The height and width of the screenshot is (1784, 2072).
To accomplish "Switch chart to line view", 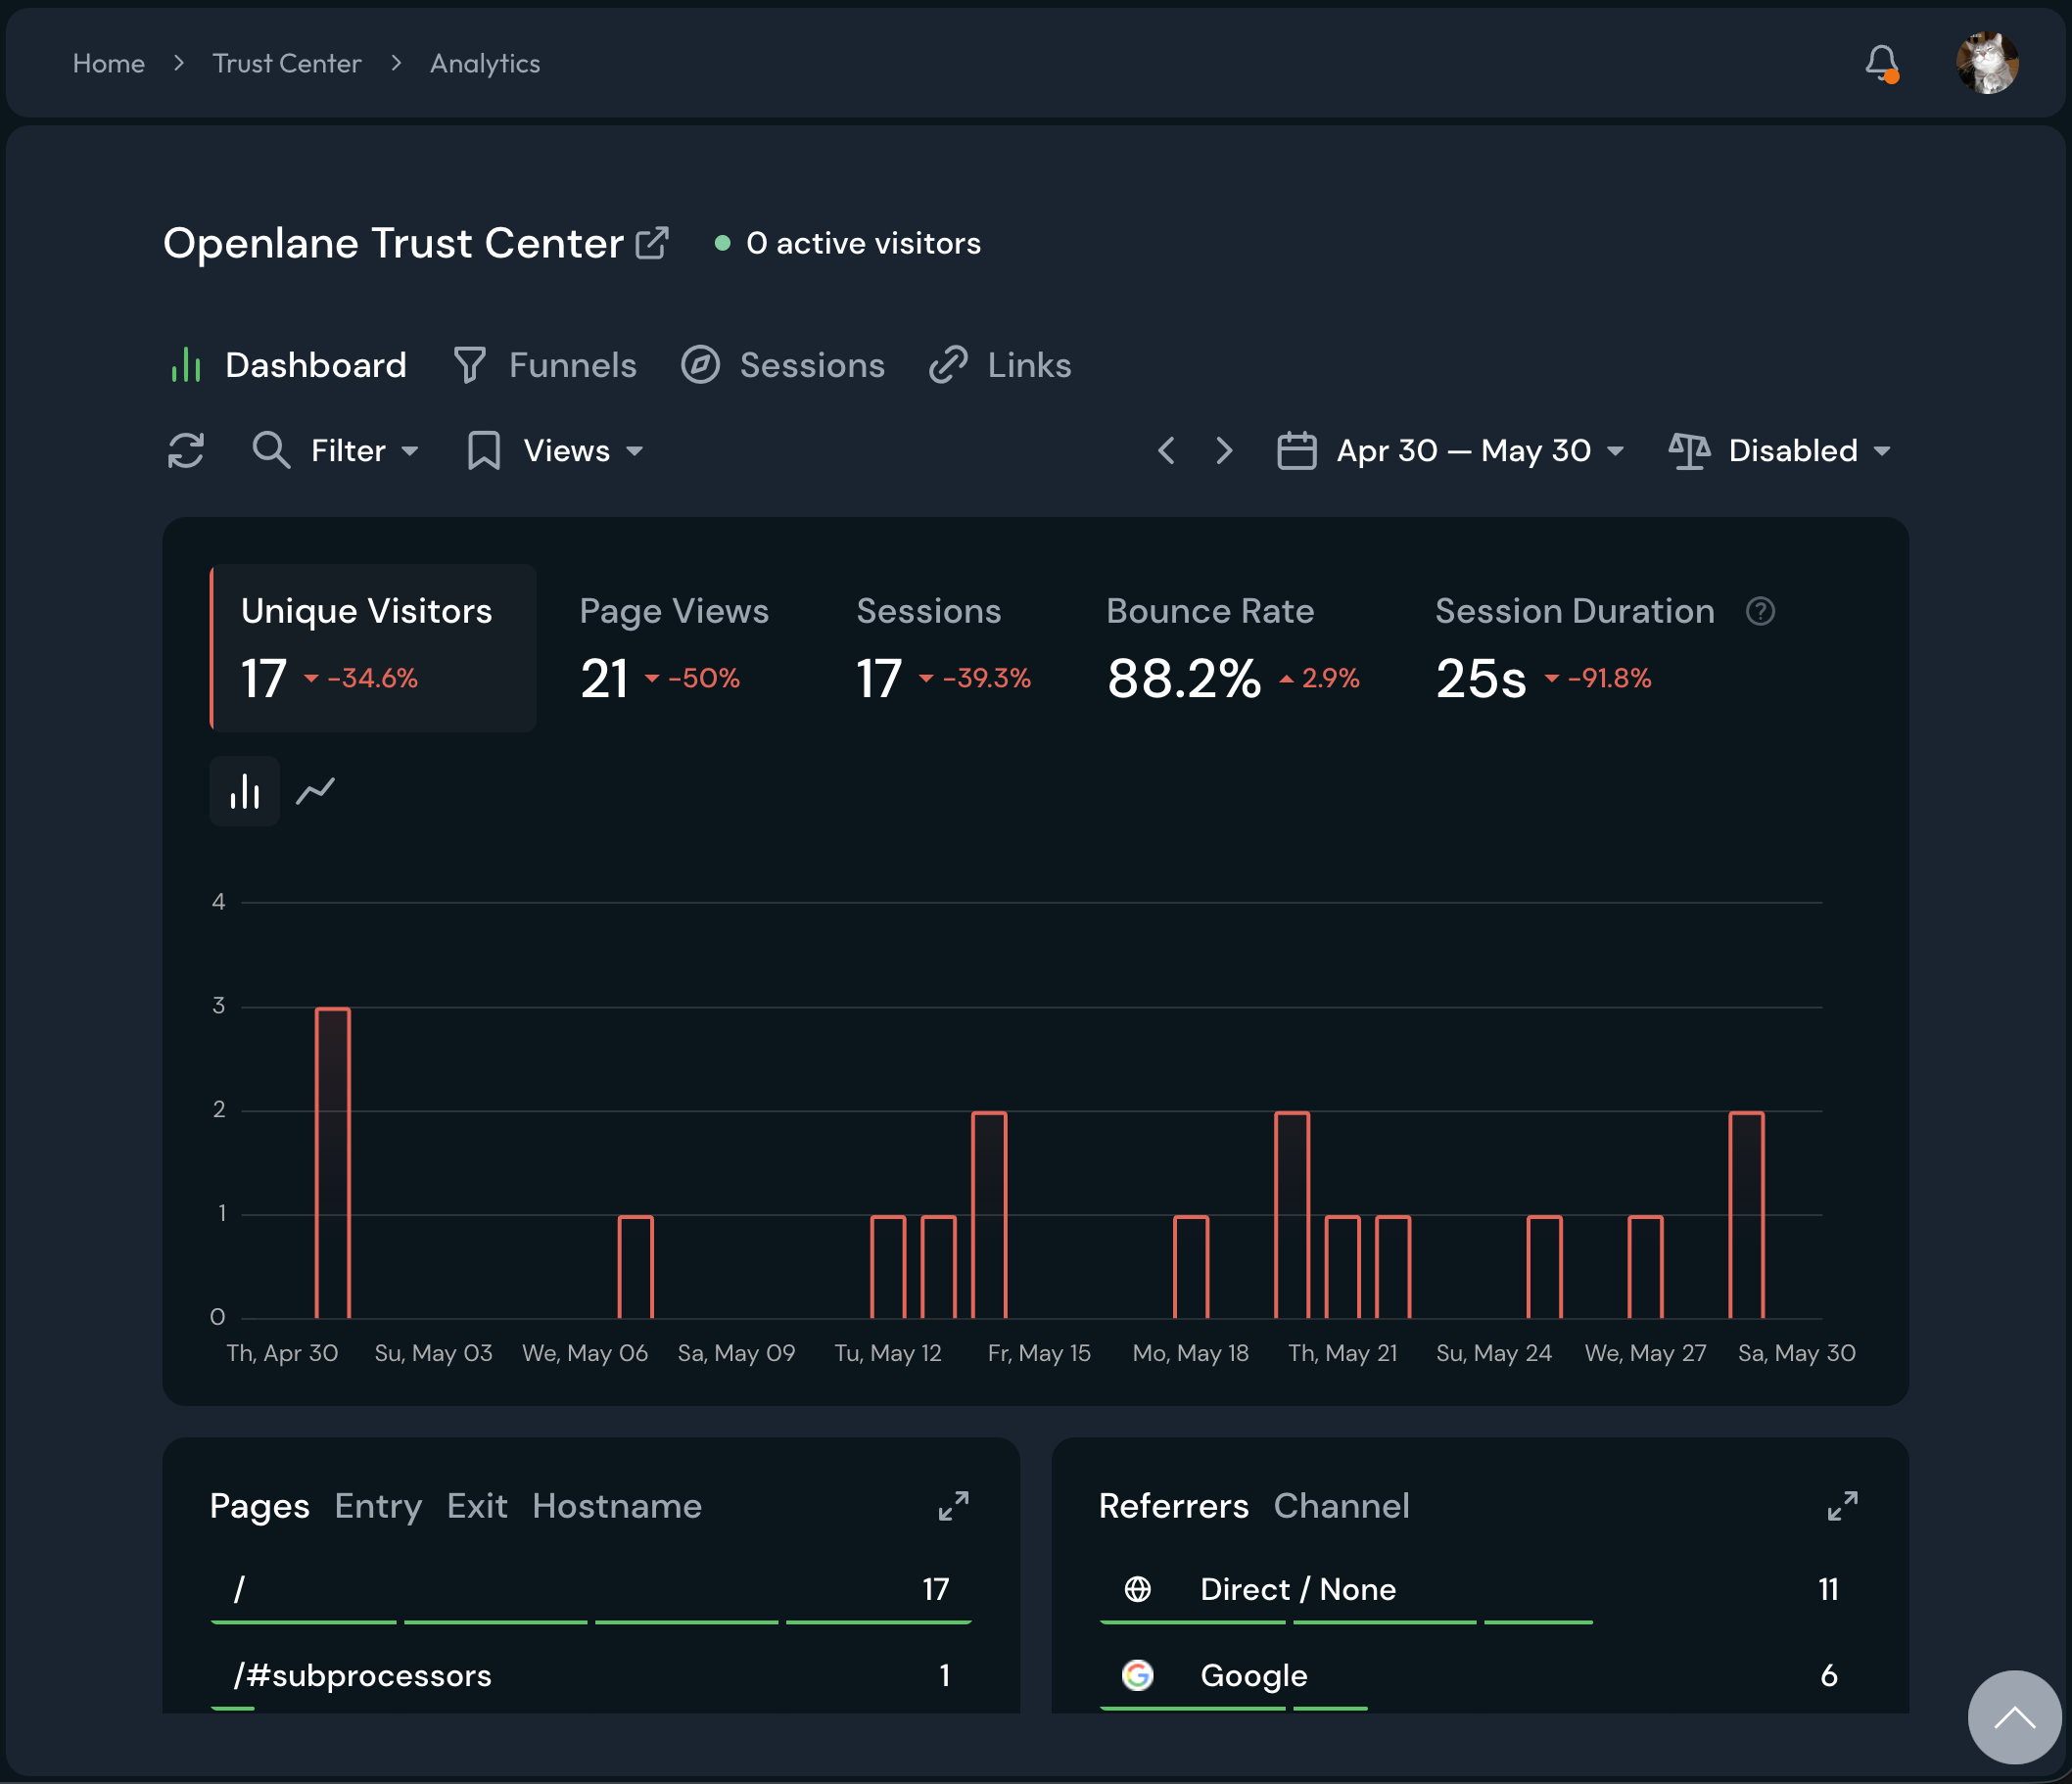I will (x=315, y=791).
